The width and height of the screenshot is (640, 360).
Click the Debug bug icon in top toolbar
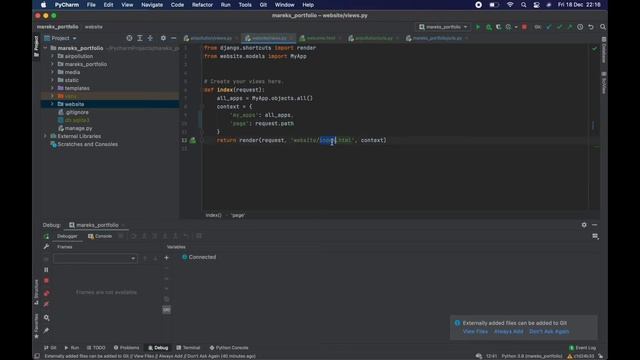pos(488,27)
